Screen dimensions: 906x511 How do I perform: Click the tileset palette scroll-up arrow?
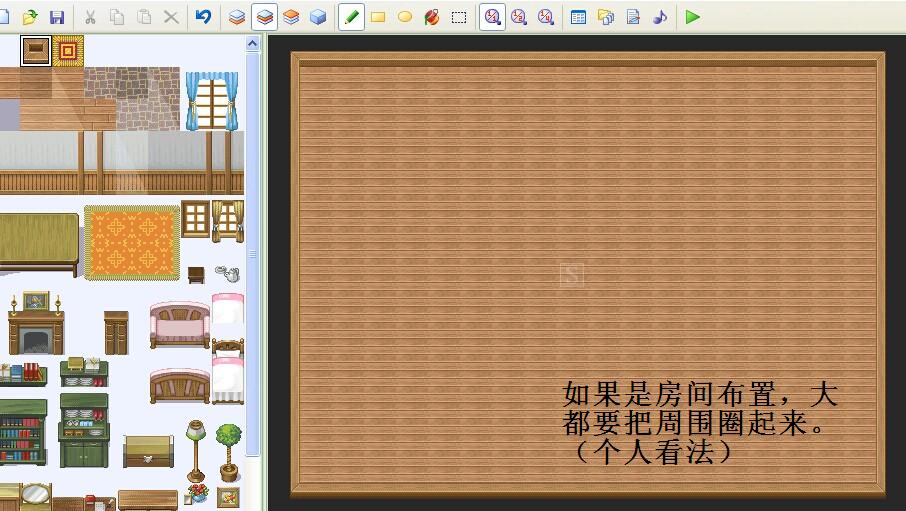(253, 44)
